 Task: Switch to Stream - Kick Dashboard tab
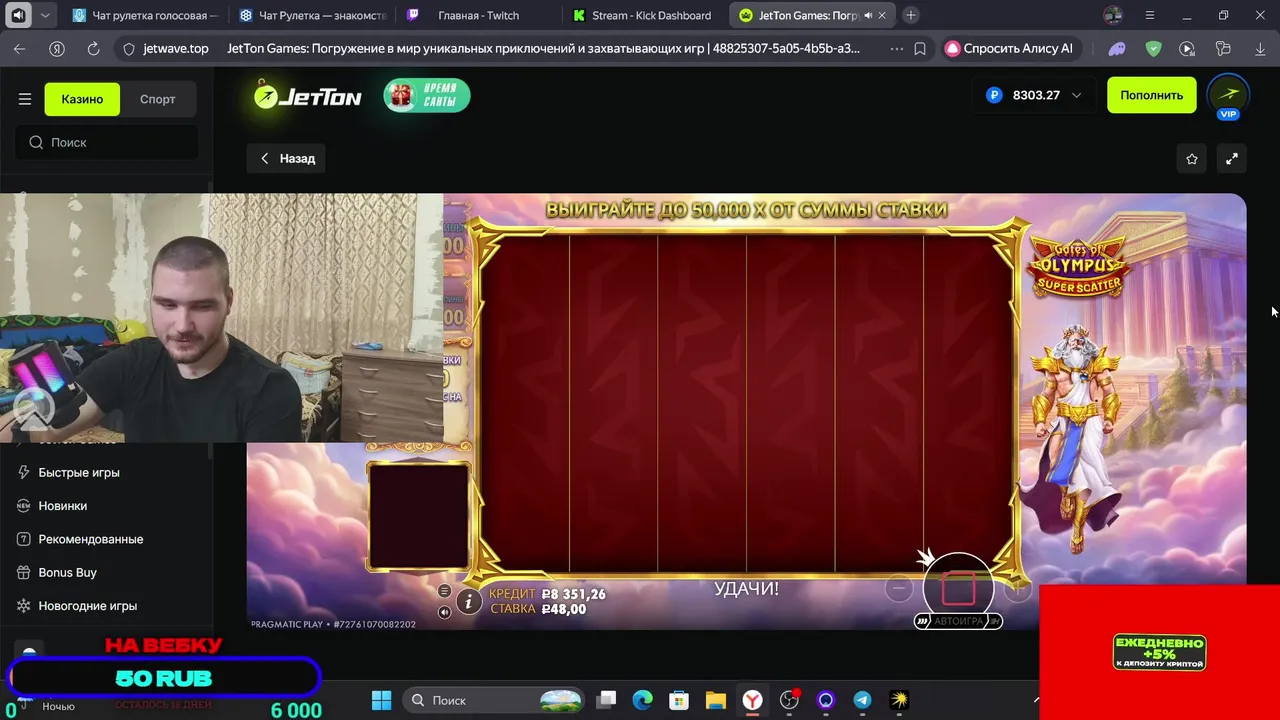[645, 15]
